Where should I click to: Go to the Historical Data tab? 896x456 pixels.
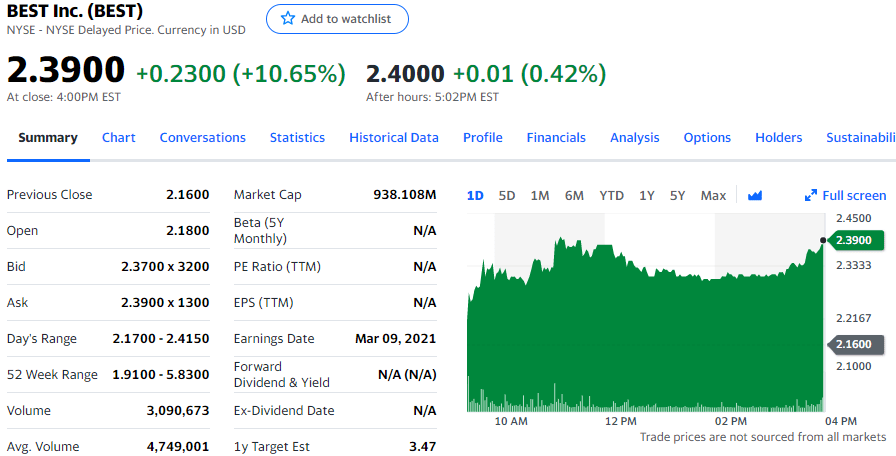(x=394, y=138)
